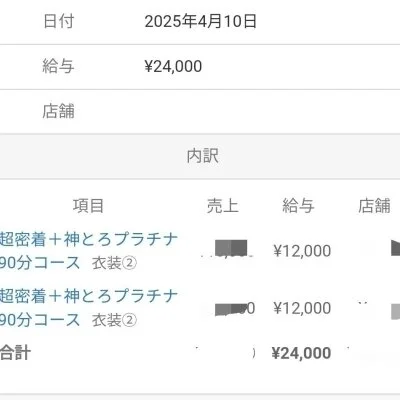Click 衣装② in the first row

click(x=114, y=263)
